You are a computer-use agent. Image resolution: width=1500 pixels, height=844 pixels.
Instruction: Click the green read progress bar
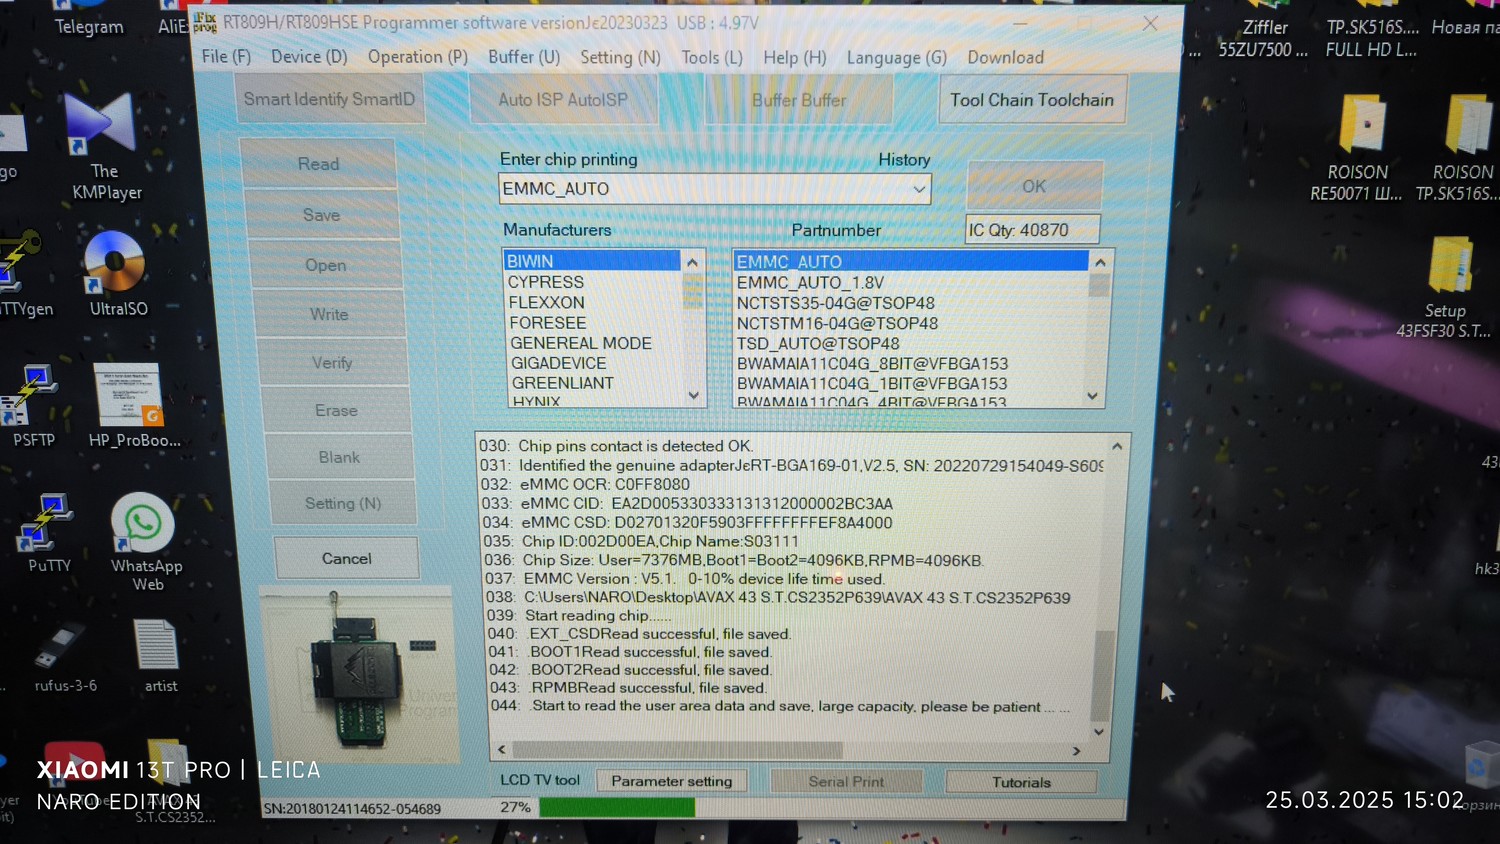point(617,807)
